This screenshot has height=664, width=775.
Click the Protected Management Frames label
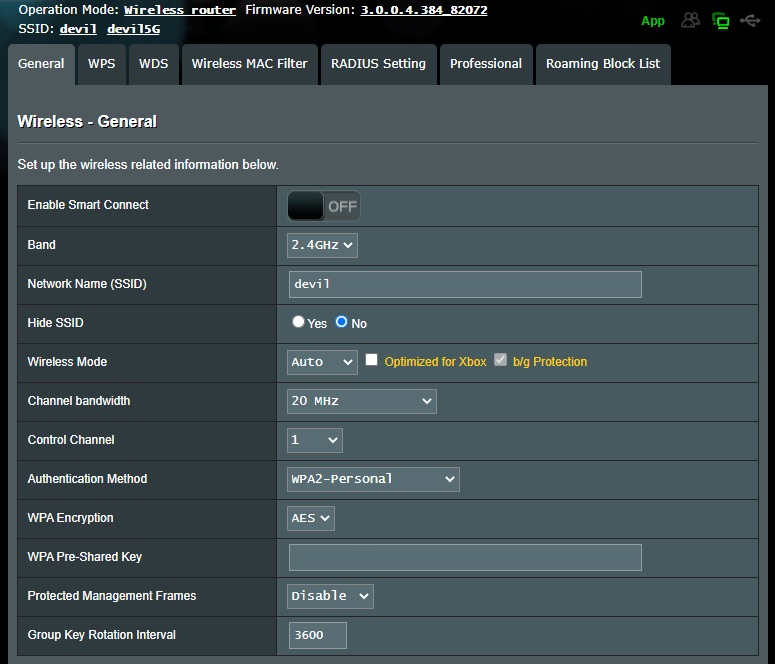click(112, 596)
